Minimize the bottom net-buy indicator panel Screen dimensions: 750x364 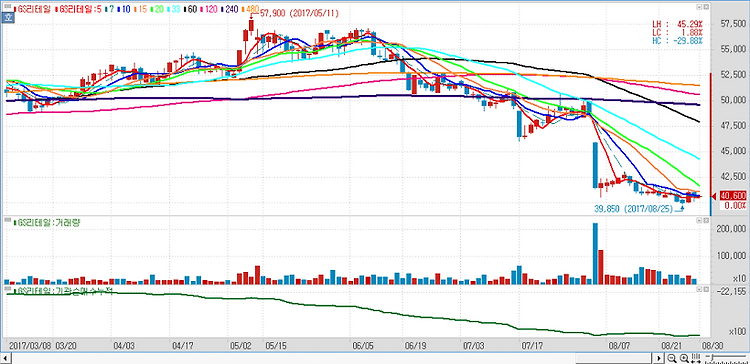pyautogui.click(x=699, y=289)
